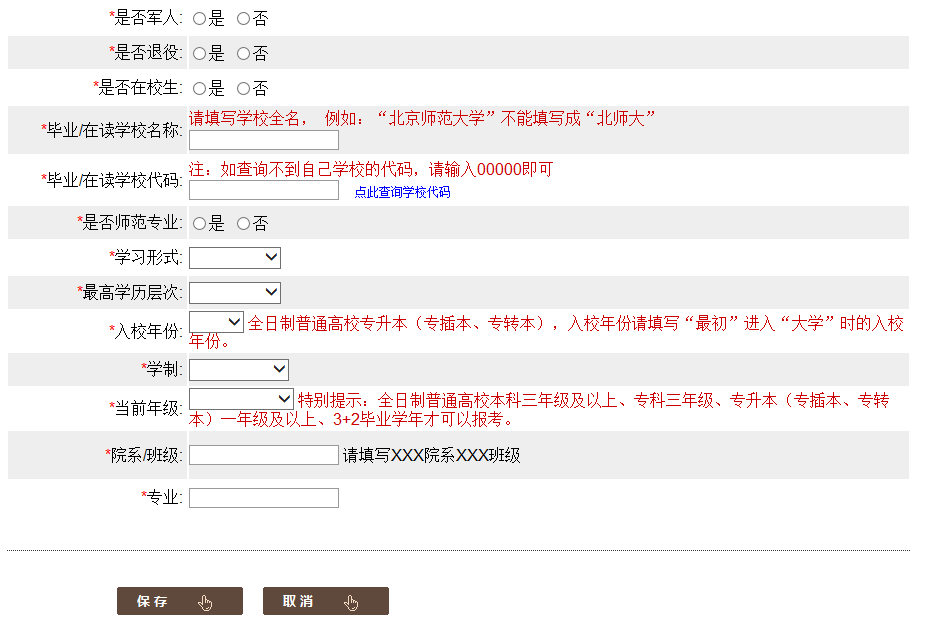The width and height of the screenshot is (938, 630).
Task: Open the 最高学历层次 dropdown
Action: click(x=234, y=291)
